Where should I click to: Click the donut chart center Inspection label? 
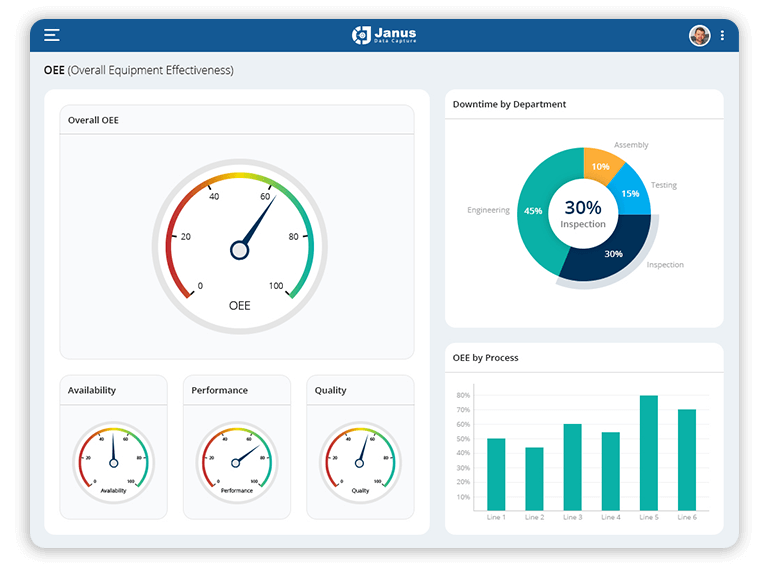(583, 224)
